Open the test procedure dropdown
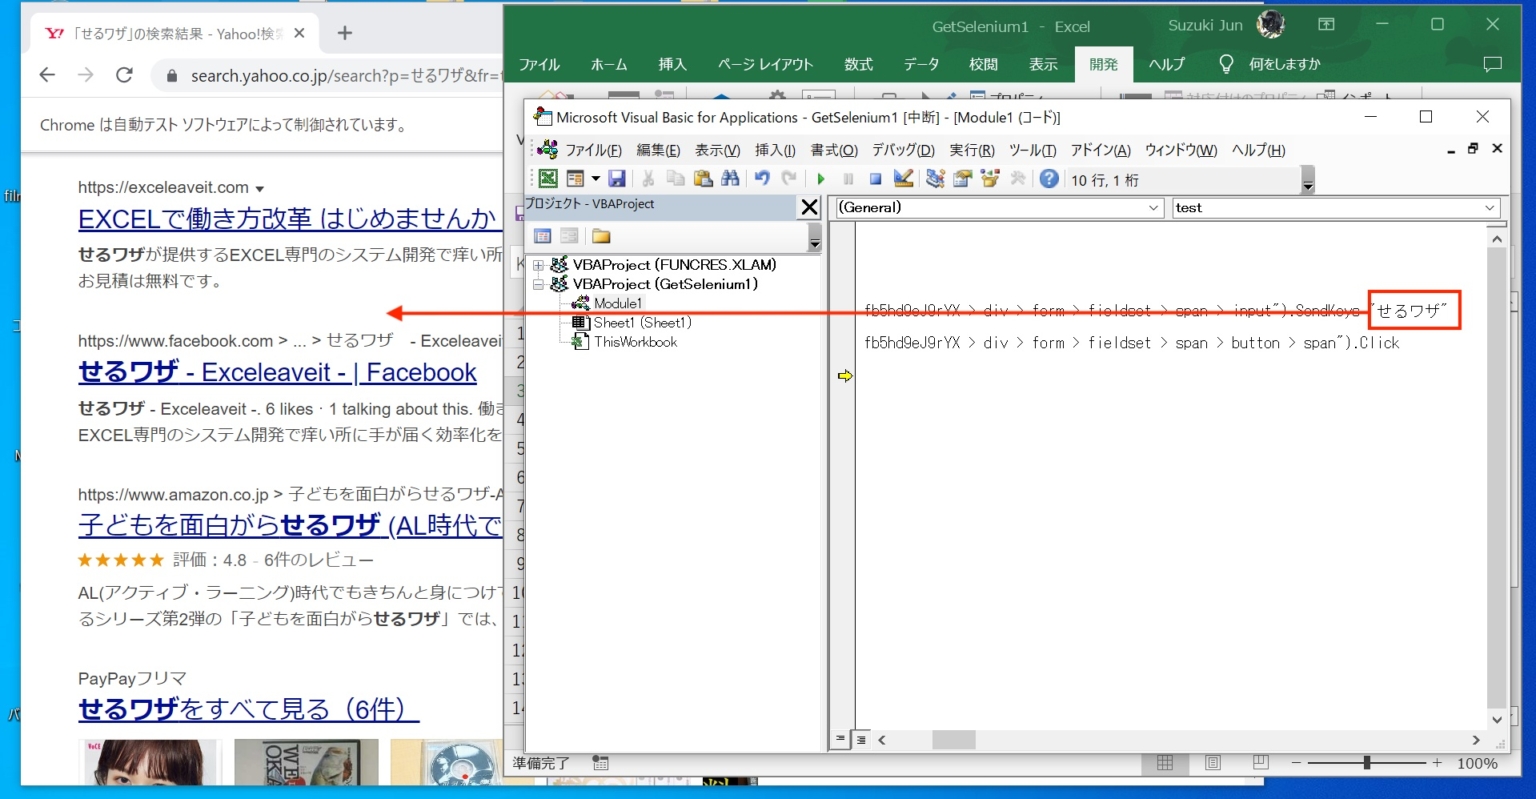Viewport: 1536px width, 799px height. [x=1490, y=208]
